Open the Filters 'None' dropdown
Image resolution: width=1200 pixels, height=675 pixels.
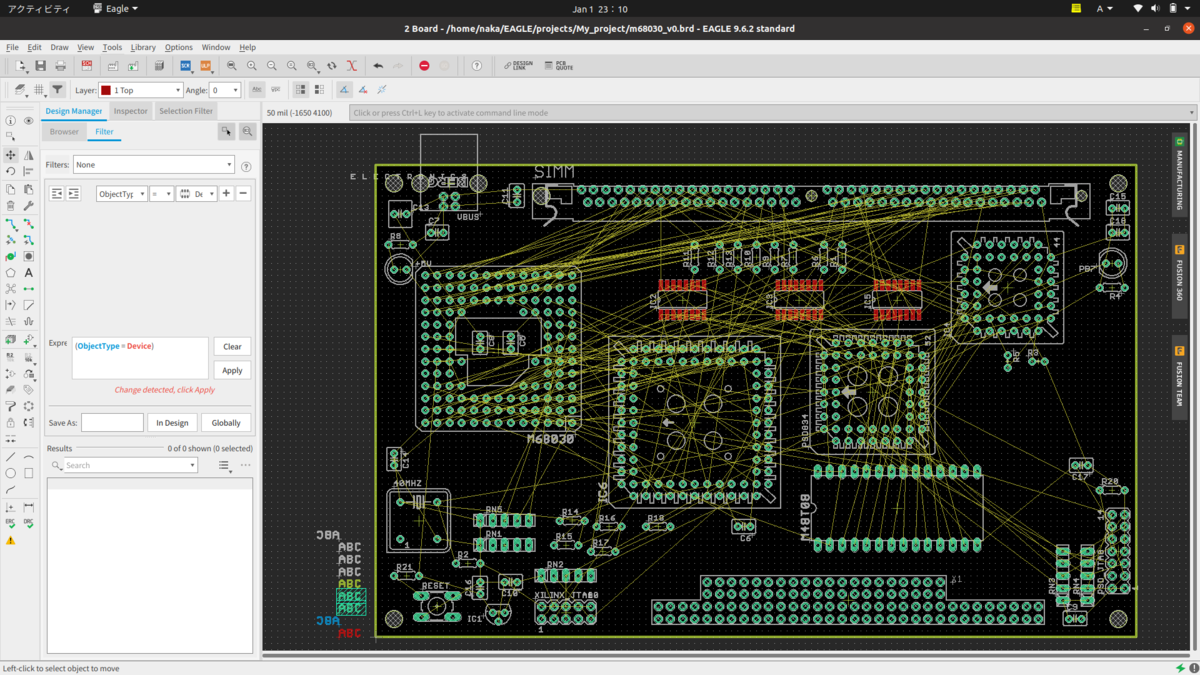153,165
